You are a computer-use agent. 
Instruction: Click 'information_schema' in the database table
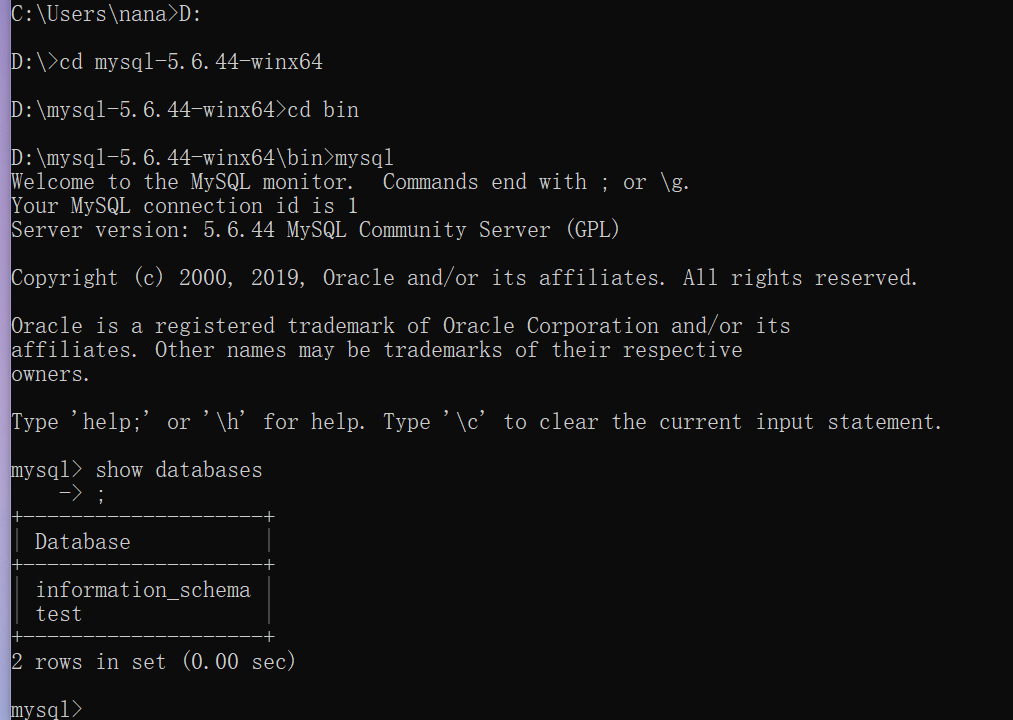142,590
